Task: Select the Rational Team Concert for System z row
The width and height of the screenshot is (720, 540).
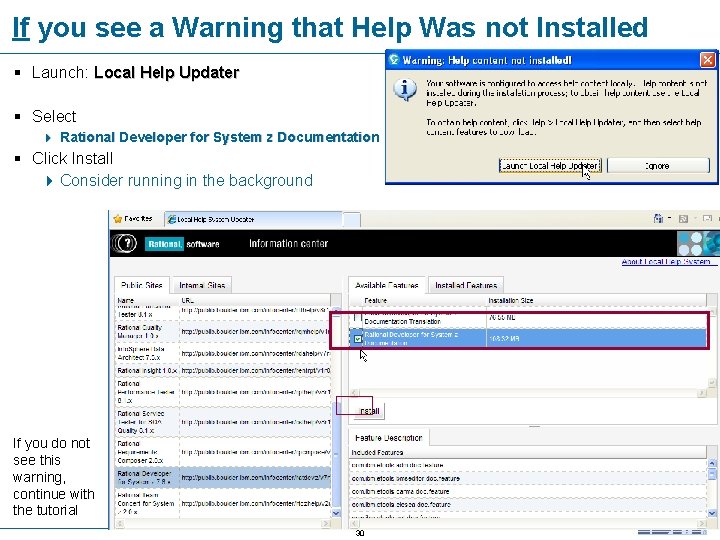Action: coord(223,503)
